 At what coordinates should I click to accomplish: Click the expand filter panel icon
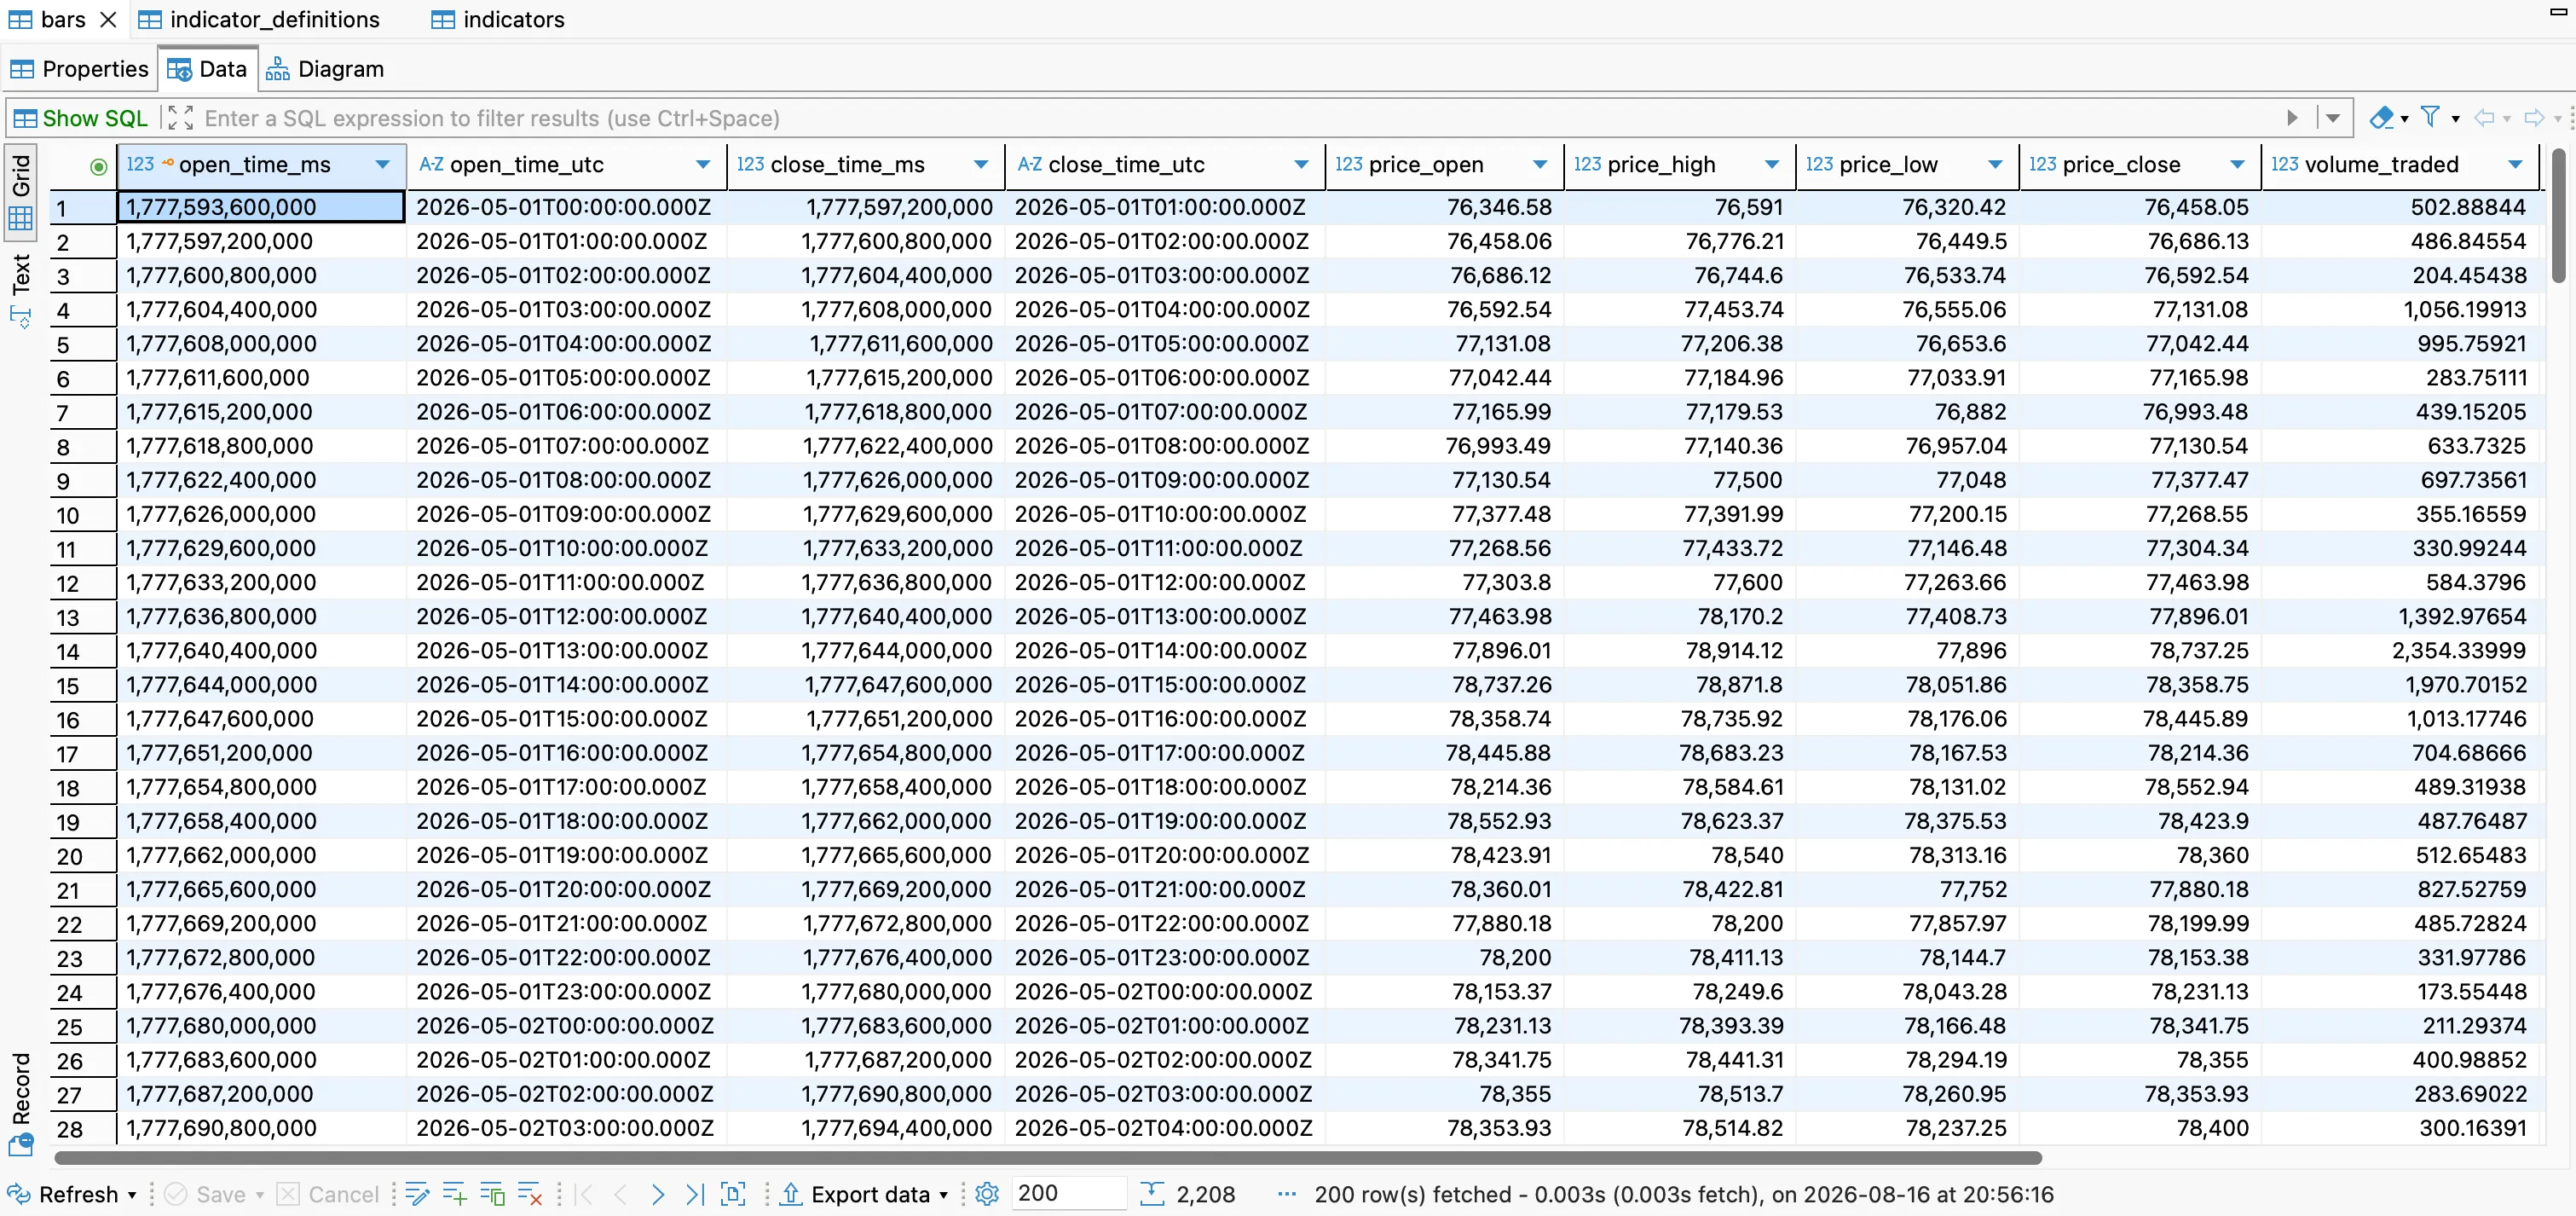[180, 118]
